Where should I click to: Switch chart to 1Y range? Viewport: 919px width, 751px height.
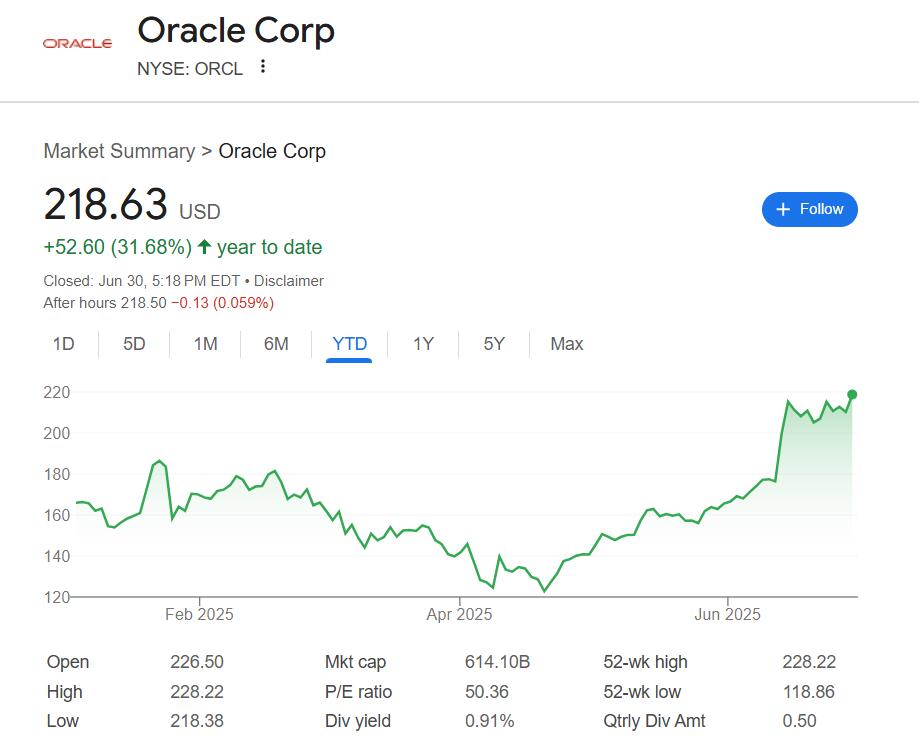423,344
